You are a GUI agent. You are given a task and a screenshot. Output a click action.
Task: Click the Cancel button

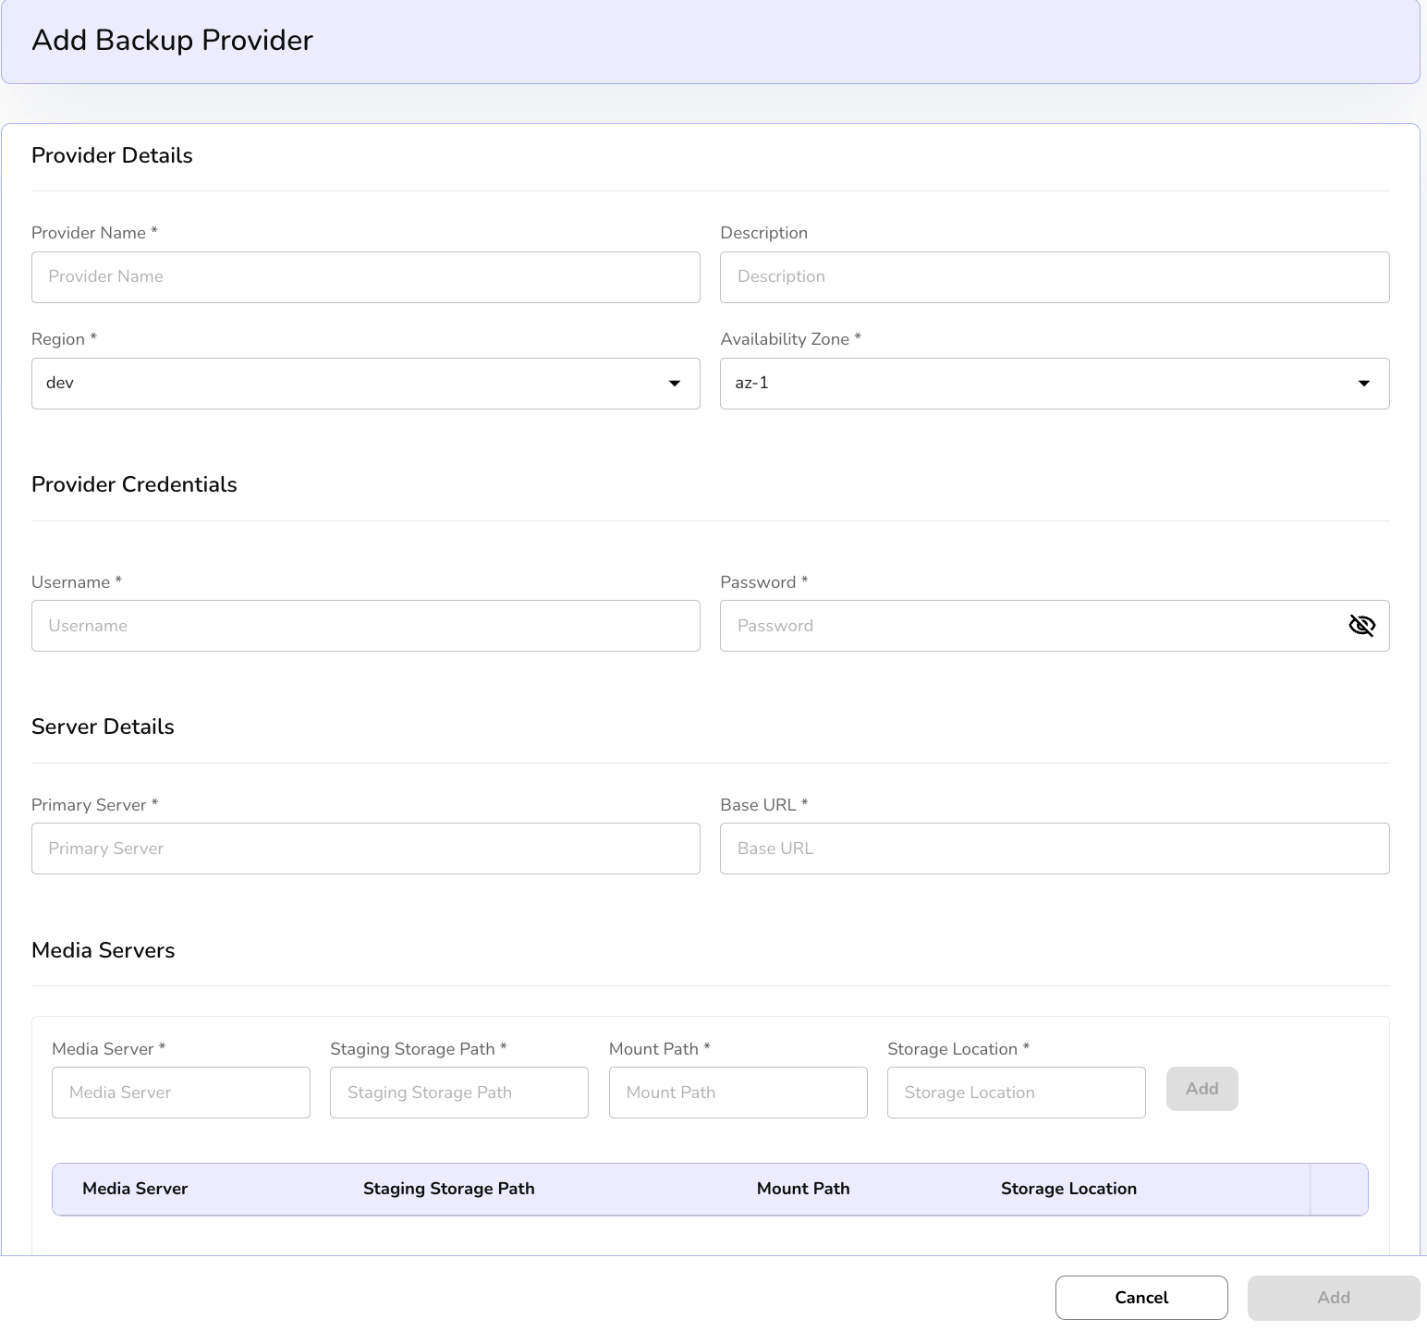1141,1298
